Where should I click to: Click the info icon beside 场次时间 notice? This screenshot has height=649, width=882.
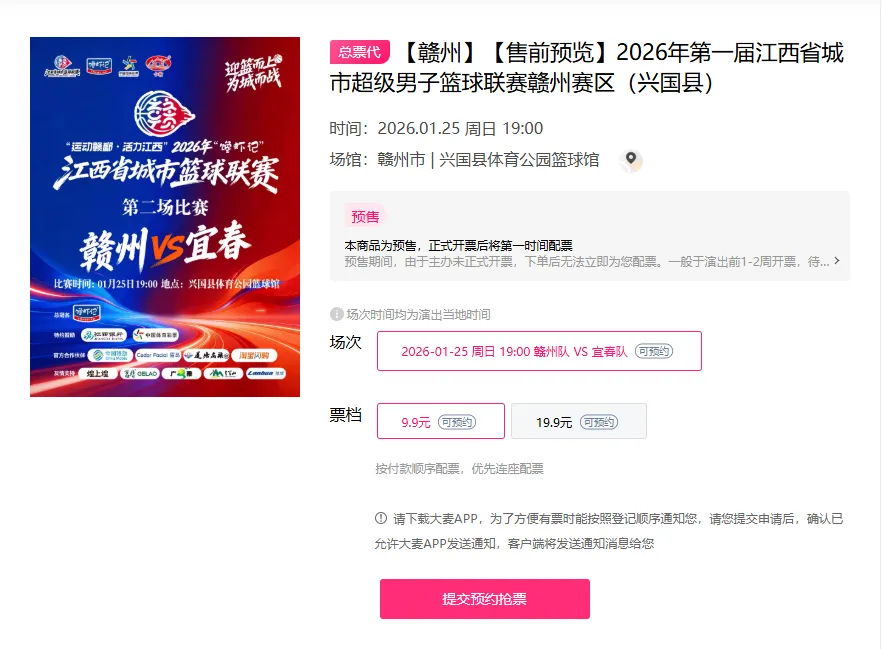coord(336,314)
